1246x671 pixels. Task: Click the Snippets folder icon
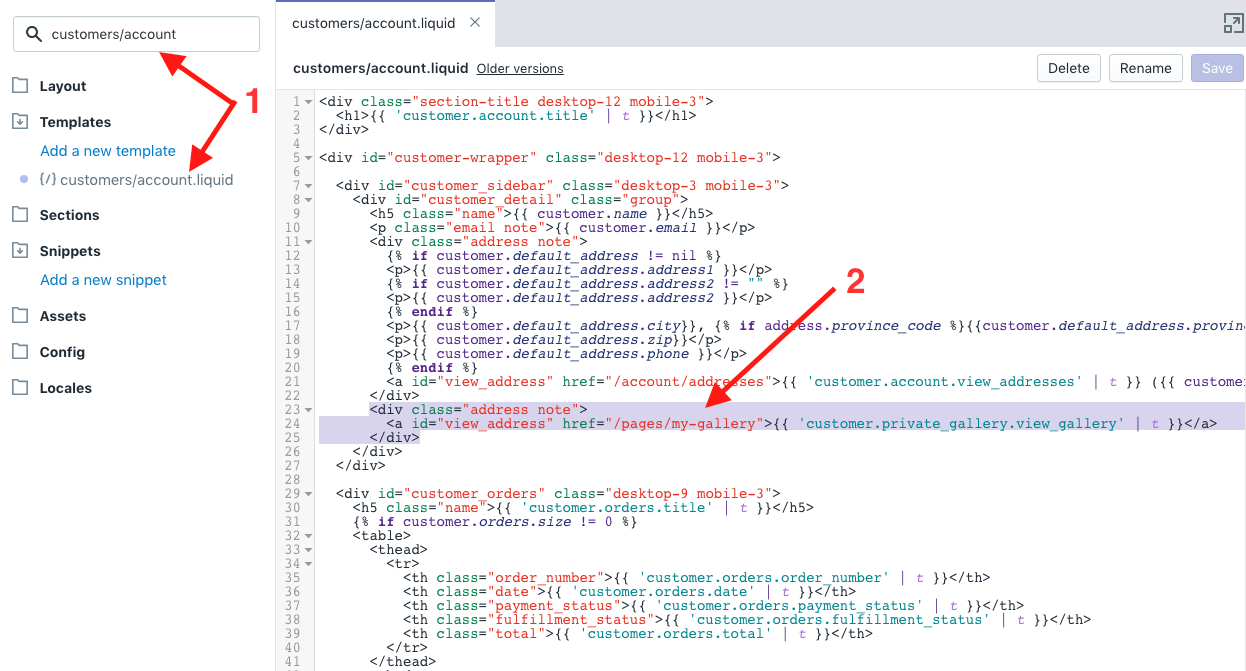coord(20,251)
